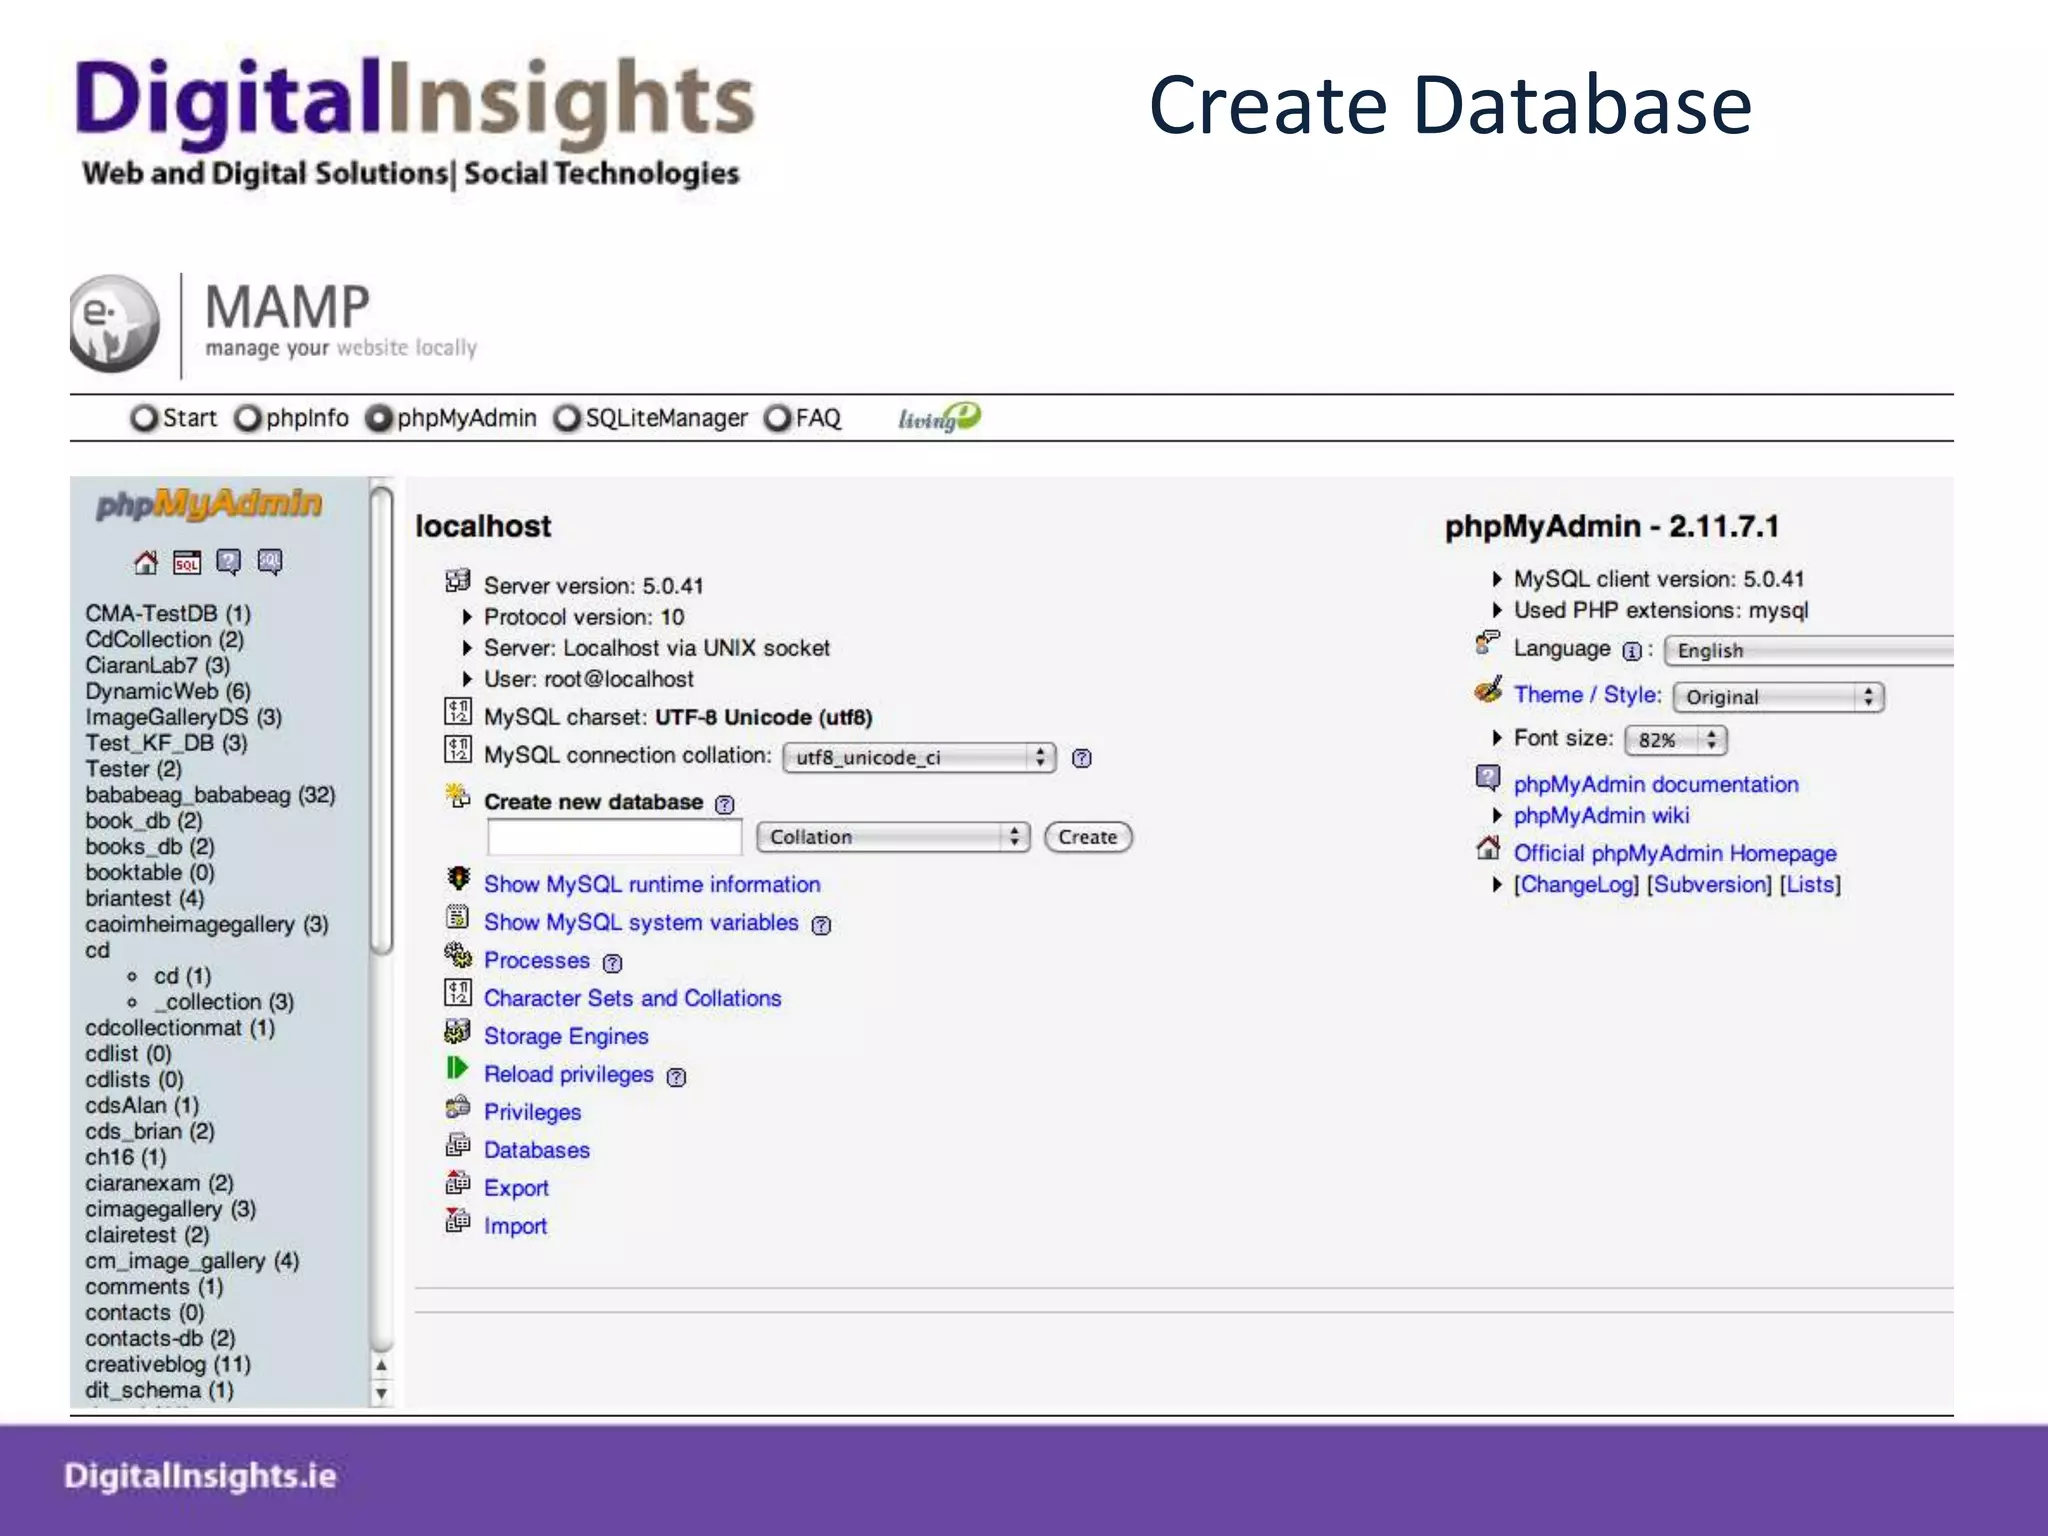Select the CMA-TestDB database
2048x1536 pixels.
point(168,613)
